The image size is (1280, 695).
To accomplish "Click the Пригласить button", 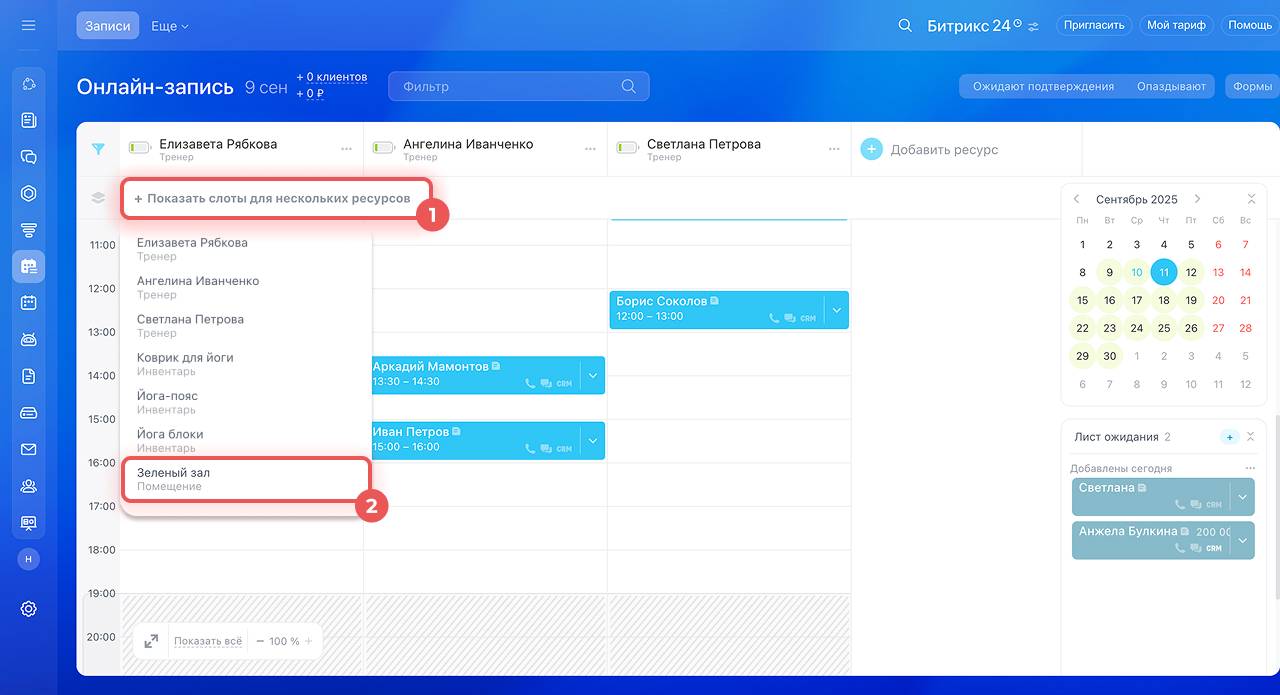I will click(1093, 26).
